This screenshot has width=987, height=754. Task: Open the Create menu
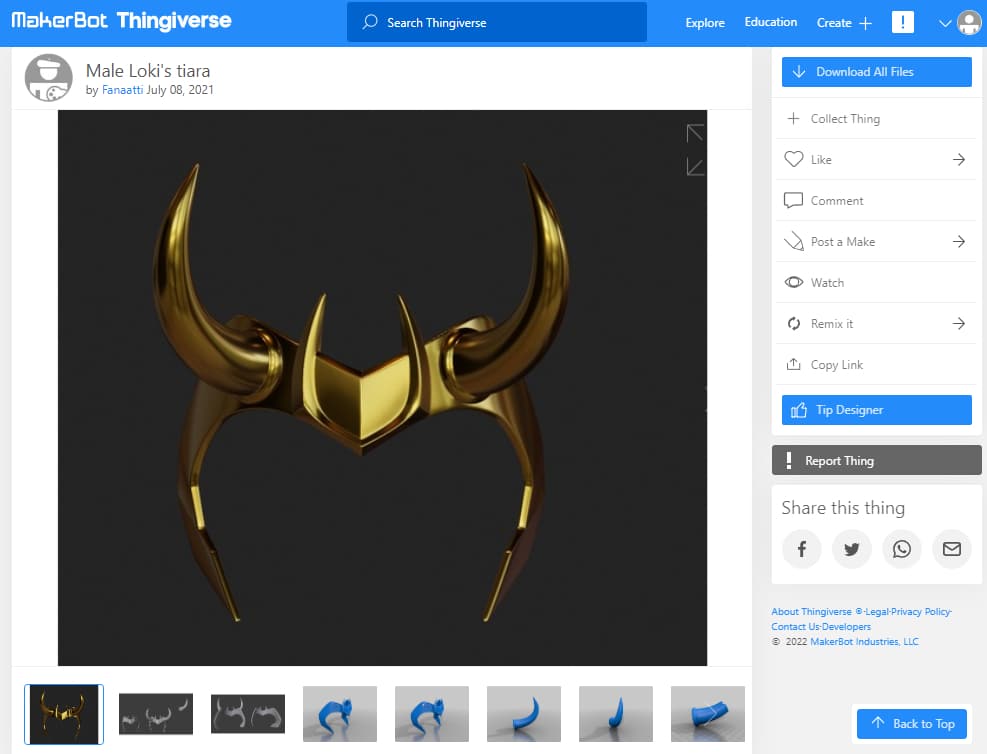click(x=834, y=23)
